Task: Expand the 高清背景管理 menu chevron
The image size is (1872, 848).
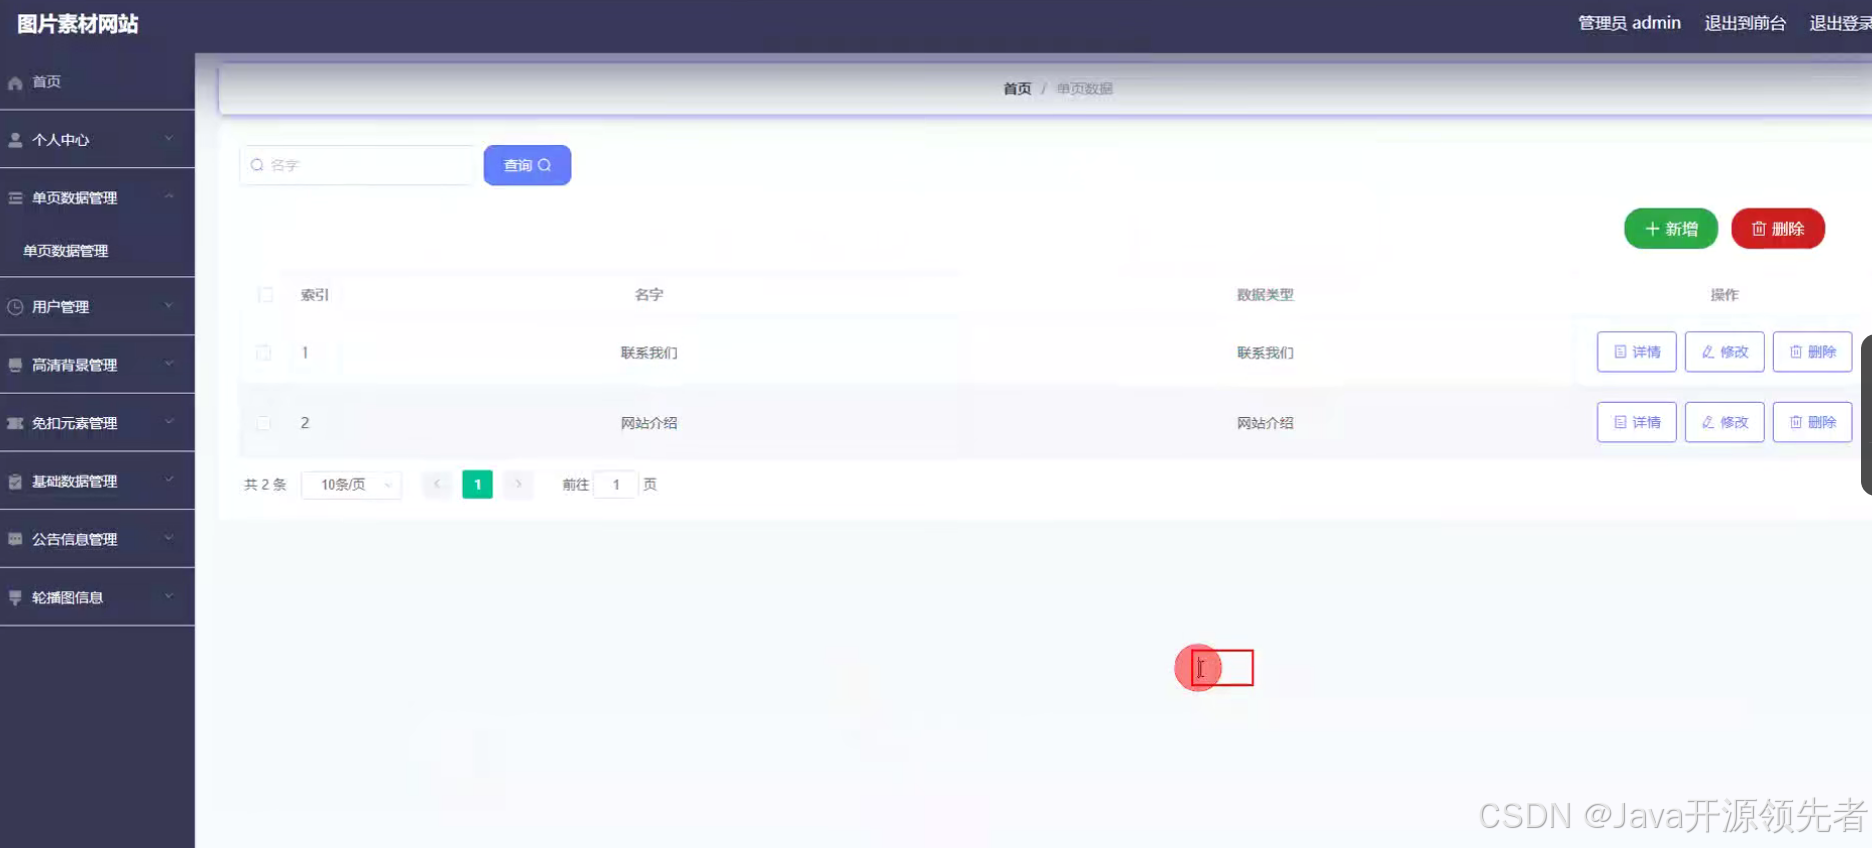Action: [x=169, y=364]
